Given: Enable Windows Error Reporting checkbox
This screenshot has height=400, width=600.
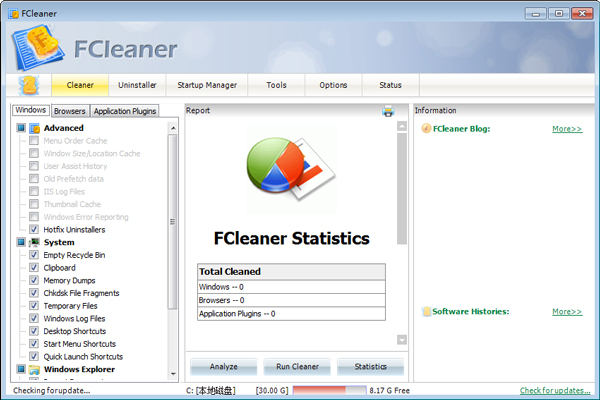Looking at the screenshot, I should pyautogui.click(x=34, y=217).
